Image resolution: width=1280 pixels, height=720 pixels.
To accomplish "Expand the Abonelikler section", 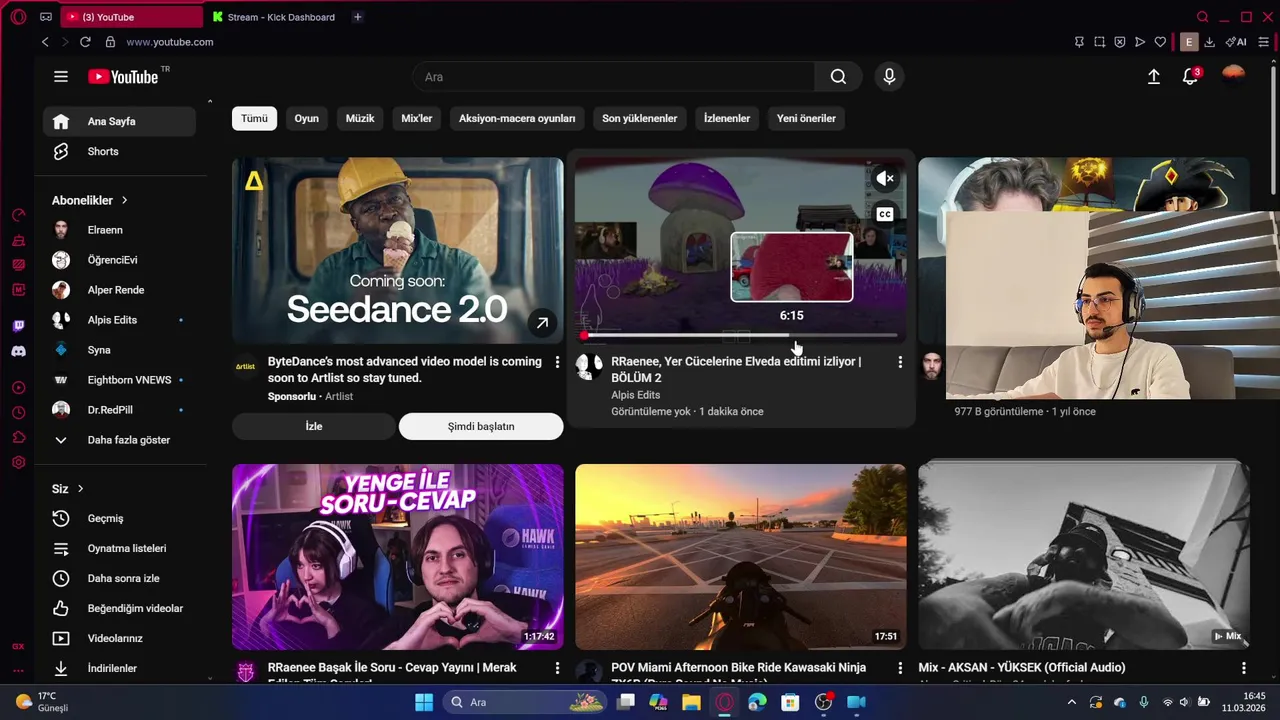I will [90, 200].
